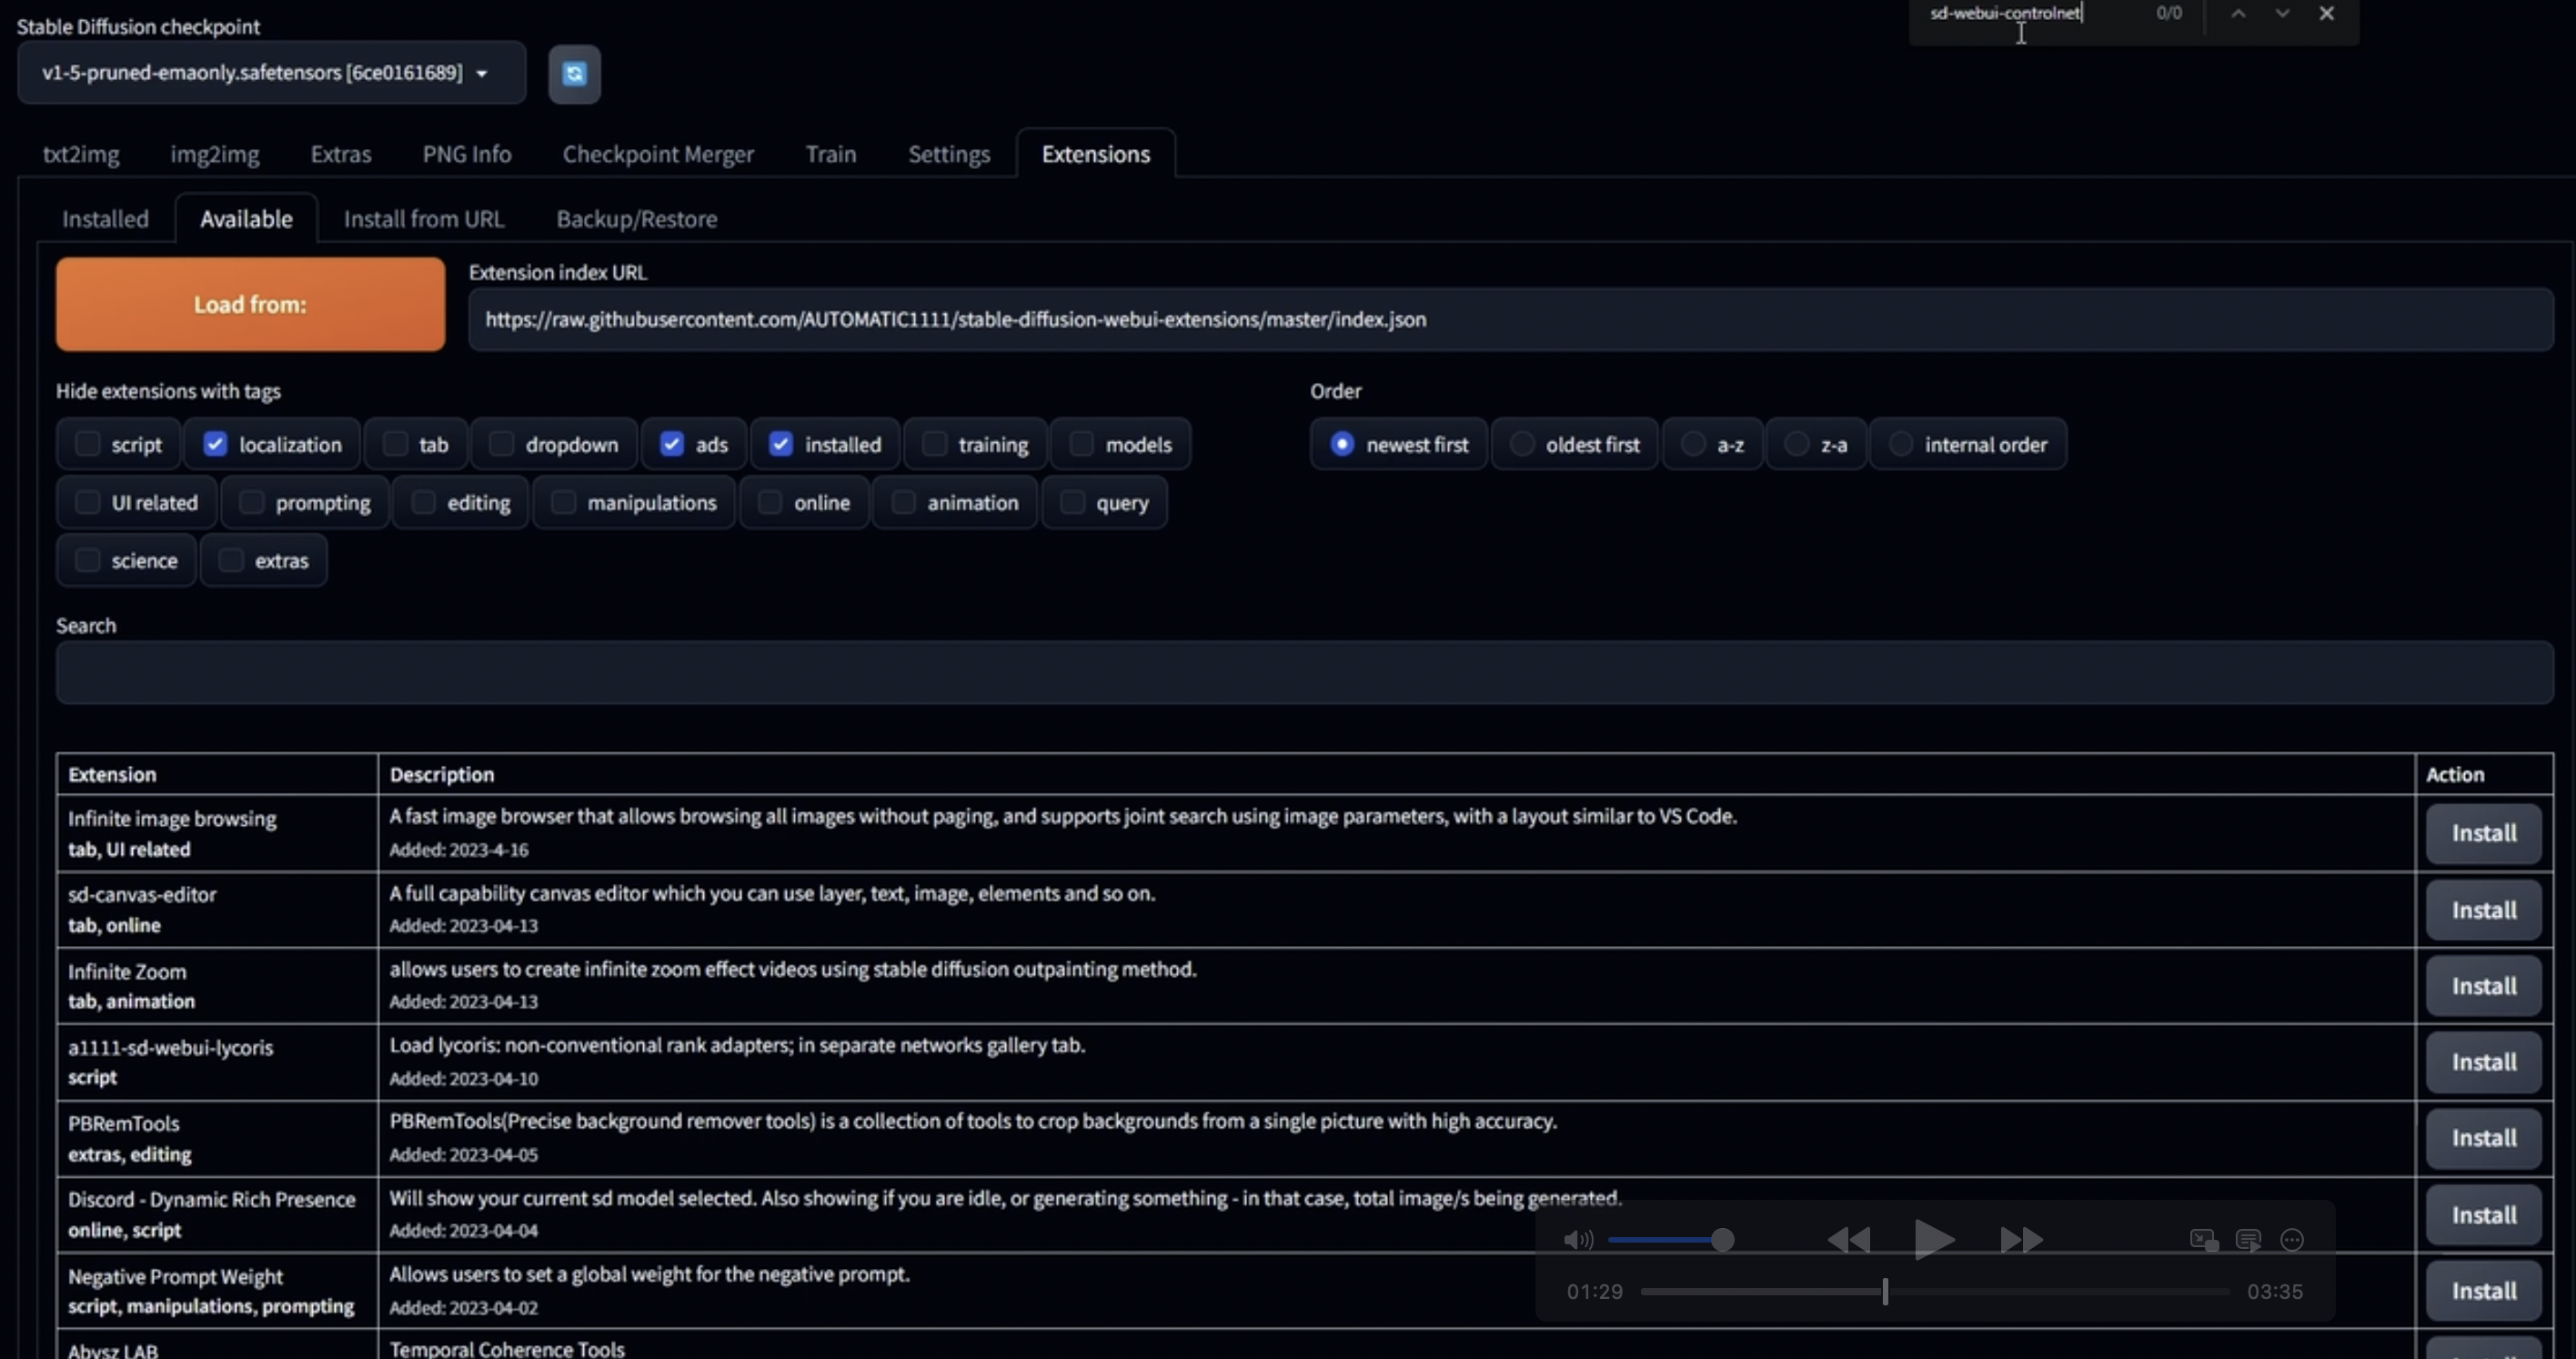Uncheck the installed tag checkbox
2576x1359 pixels.
pyautogui.click(x=781, y=444)
